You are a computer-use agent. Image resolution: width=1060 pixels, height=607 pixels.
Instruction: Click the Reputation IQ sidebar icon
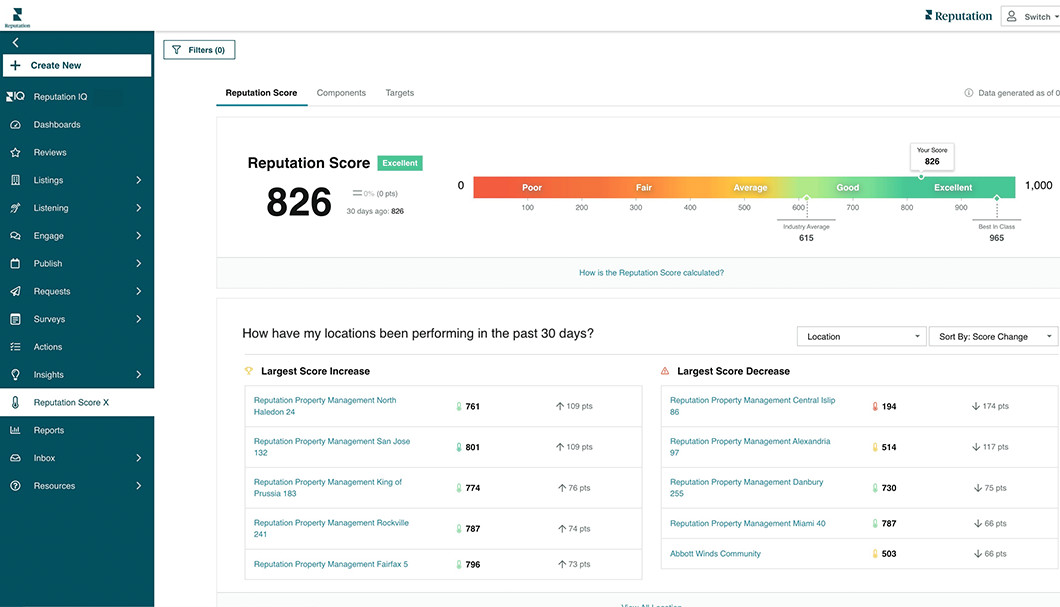pos(15,97)
